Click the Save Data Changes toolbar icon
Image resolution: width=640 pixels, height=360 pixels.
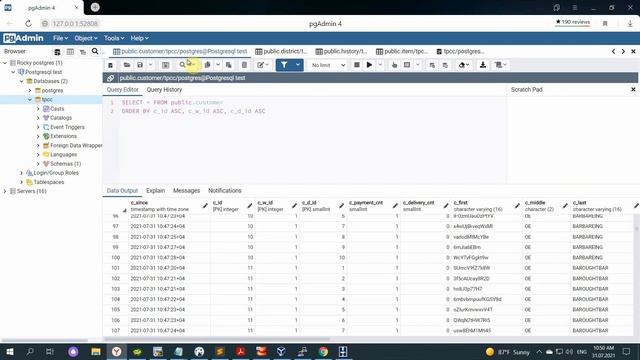(165, 65)
